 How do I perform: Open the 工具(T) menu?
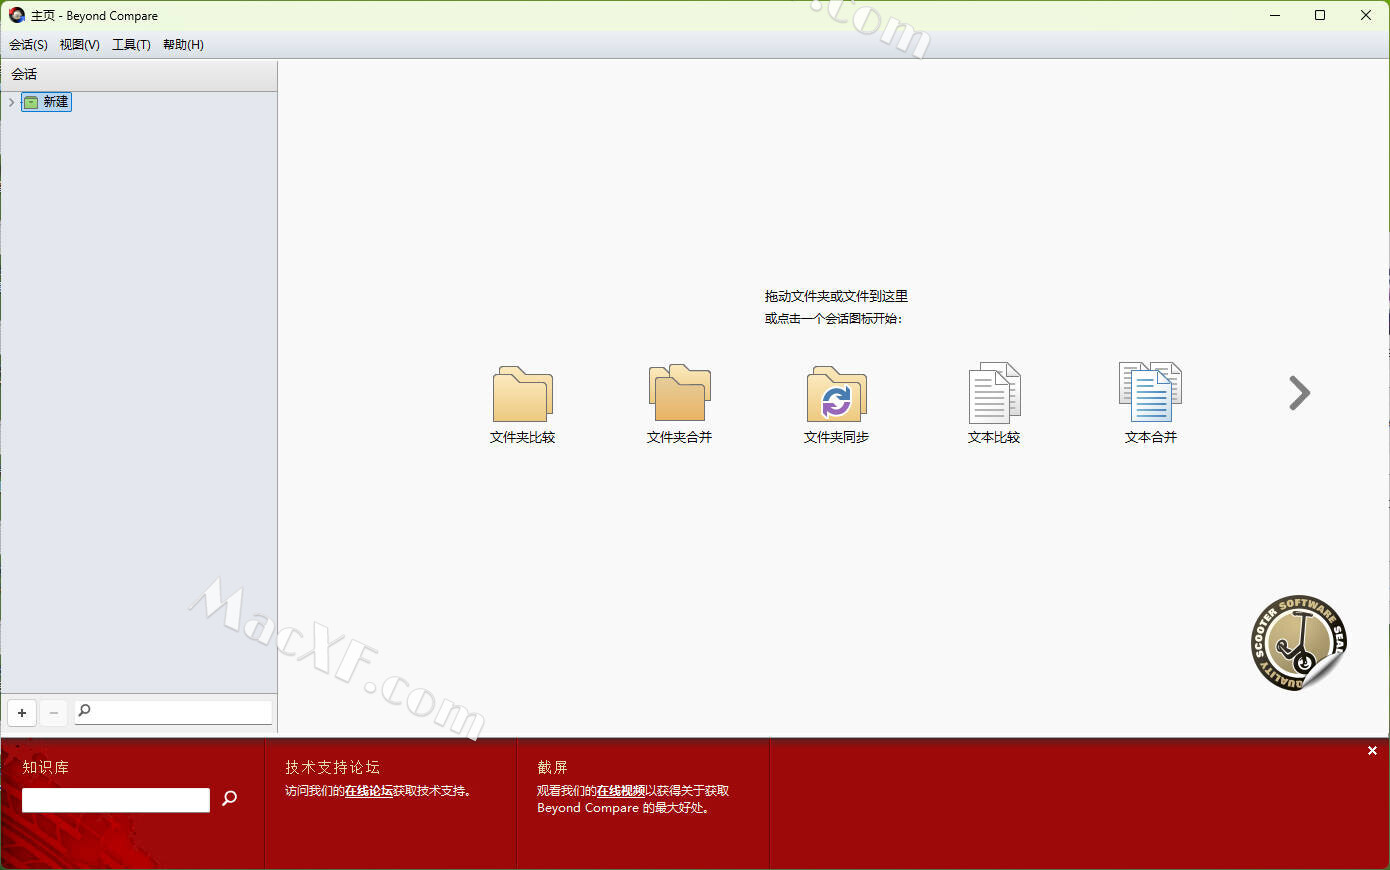point(131,45)
